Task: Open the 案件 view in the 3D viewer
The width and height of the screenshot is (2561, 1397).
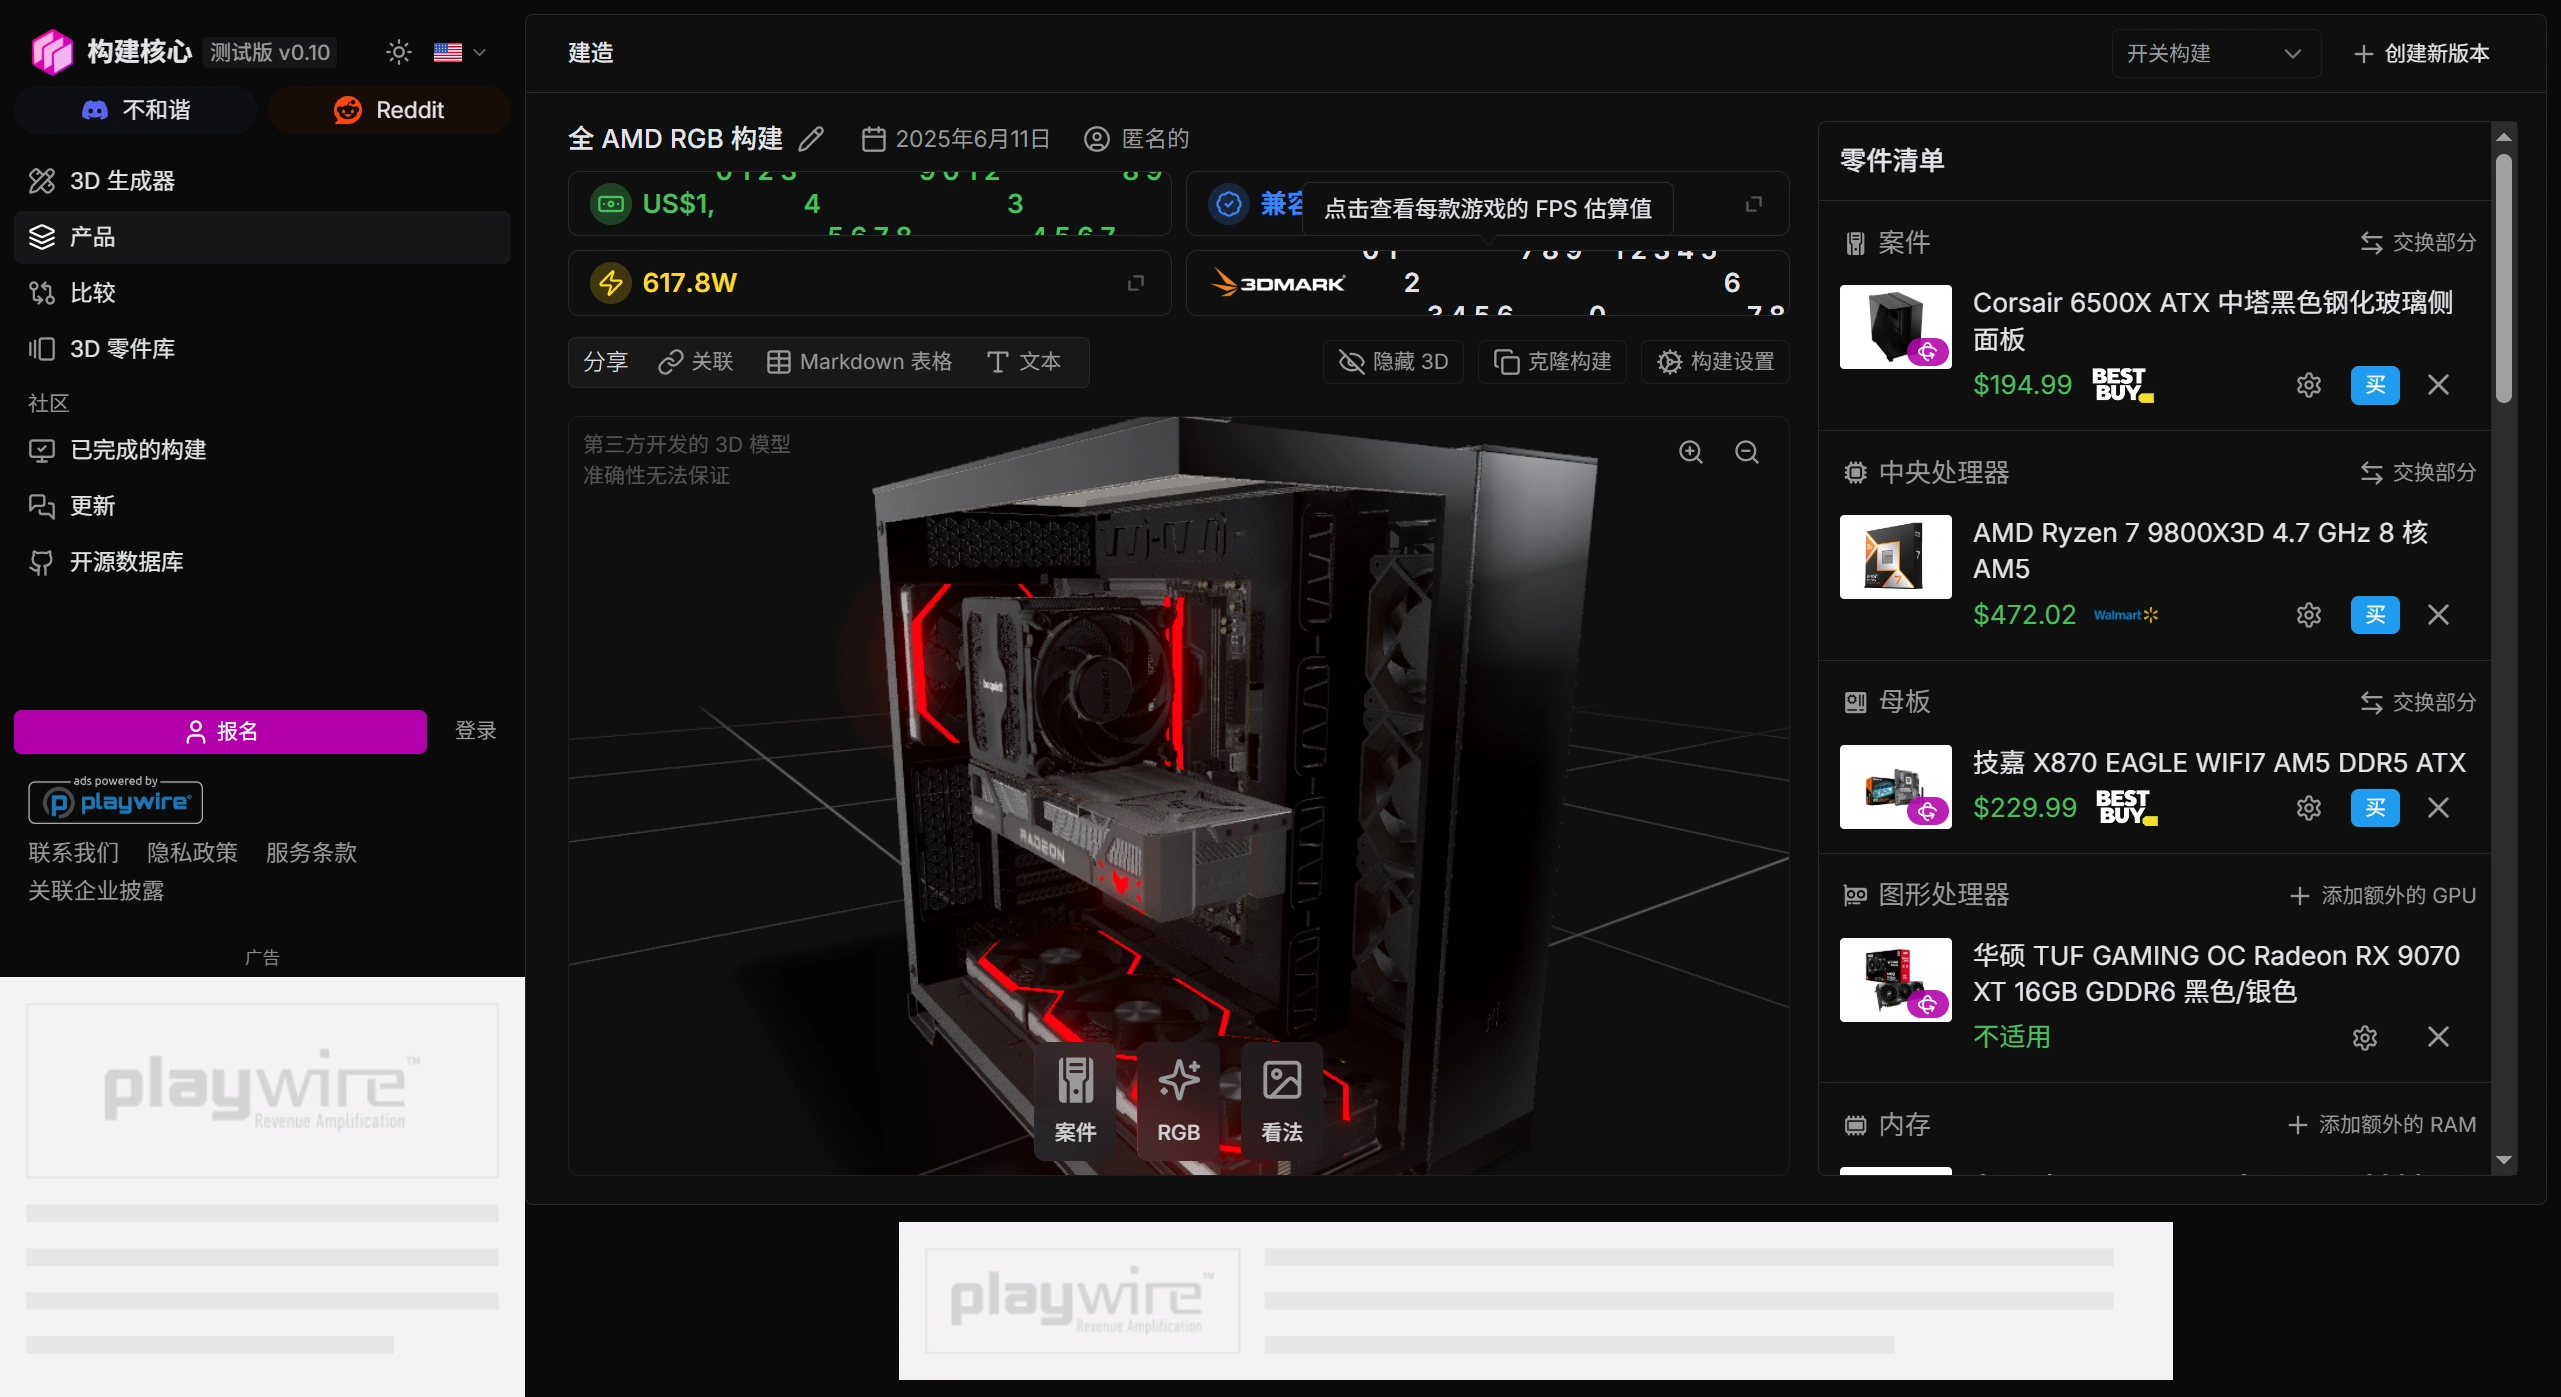Action: 1075,1098
